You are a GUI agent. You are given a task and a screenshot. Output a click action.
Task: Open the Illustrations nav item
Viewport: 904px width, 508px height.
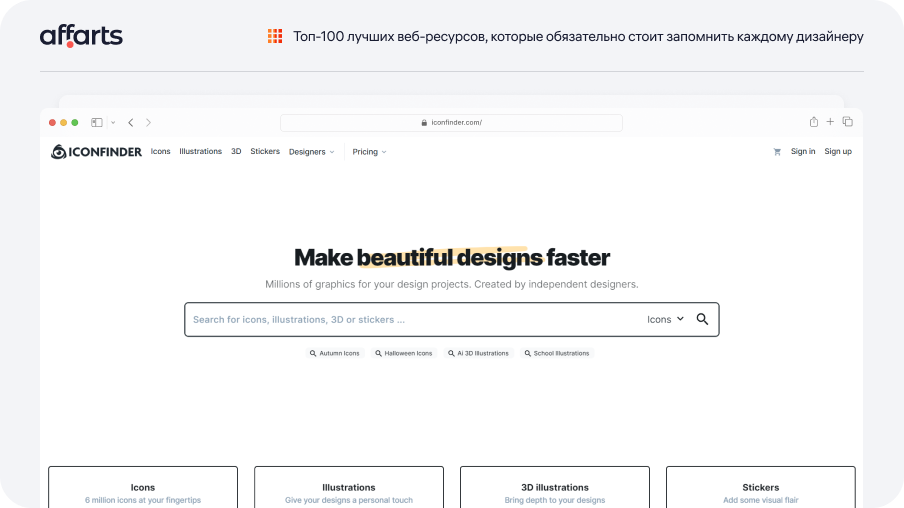coord(201,151)
